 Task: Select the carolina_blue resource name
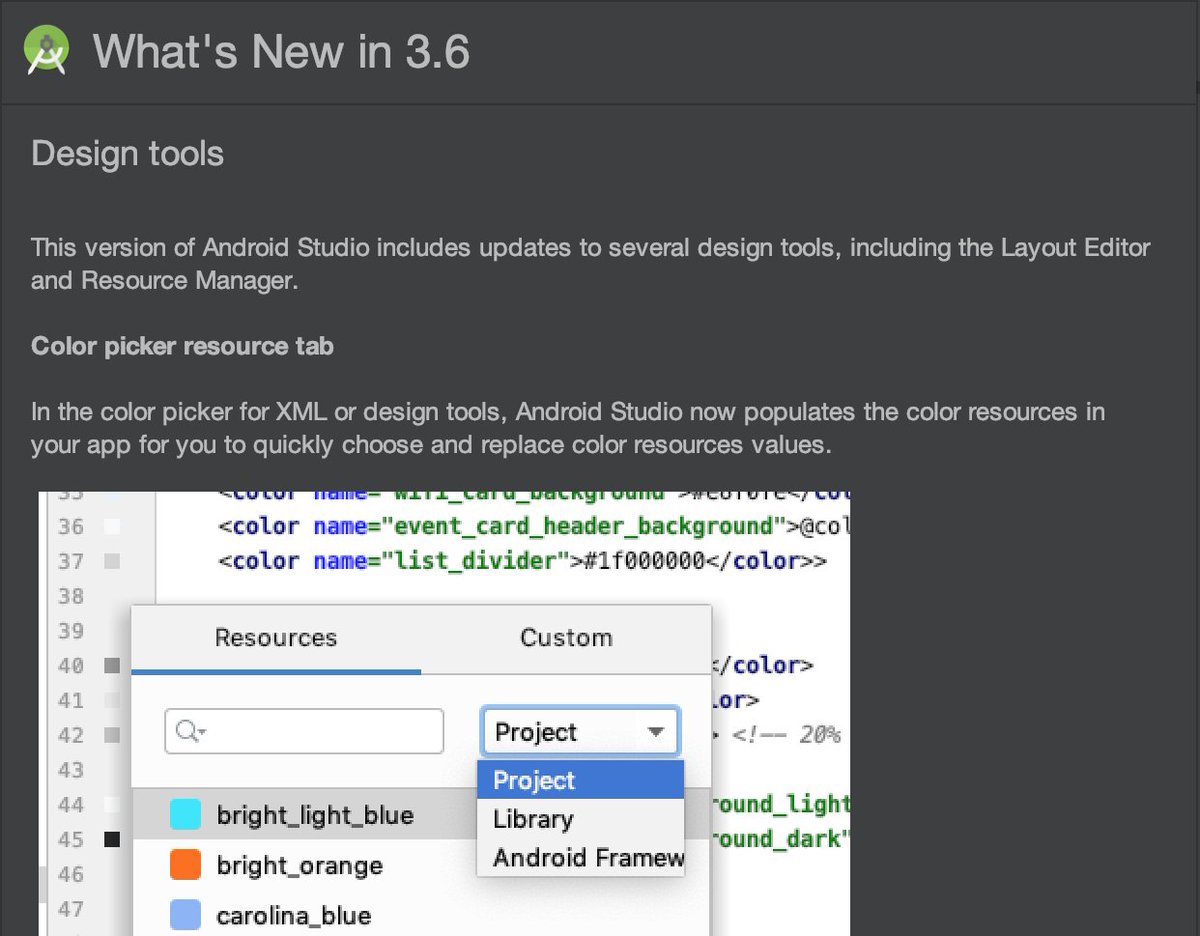click(294, 915)
